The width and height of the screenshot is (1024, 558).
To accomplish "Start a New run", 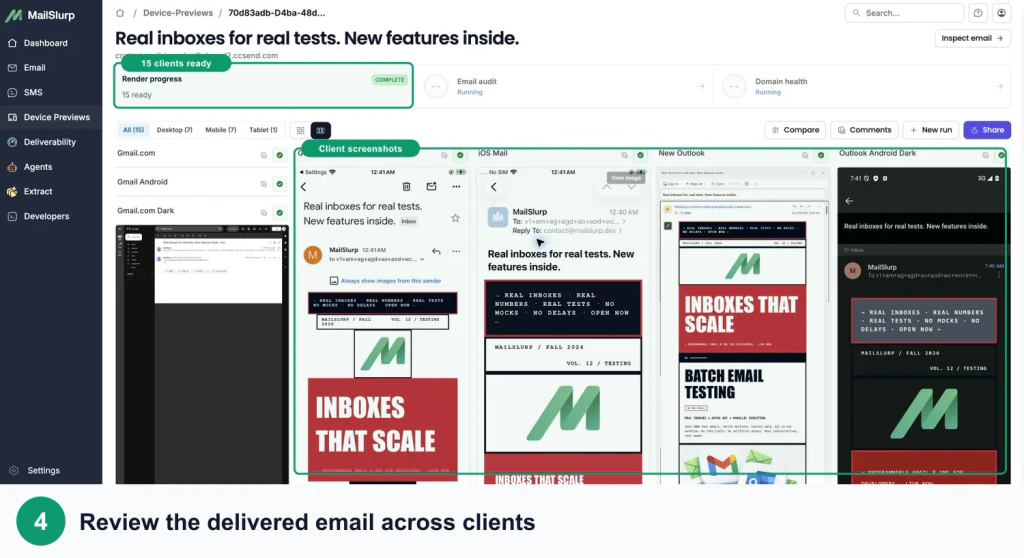I will pyautogui.click(x=931, y=131).
